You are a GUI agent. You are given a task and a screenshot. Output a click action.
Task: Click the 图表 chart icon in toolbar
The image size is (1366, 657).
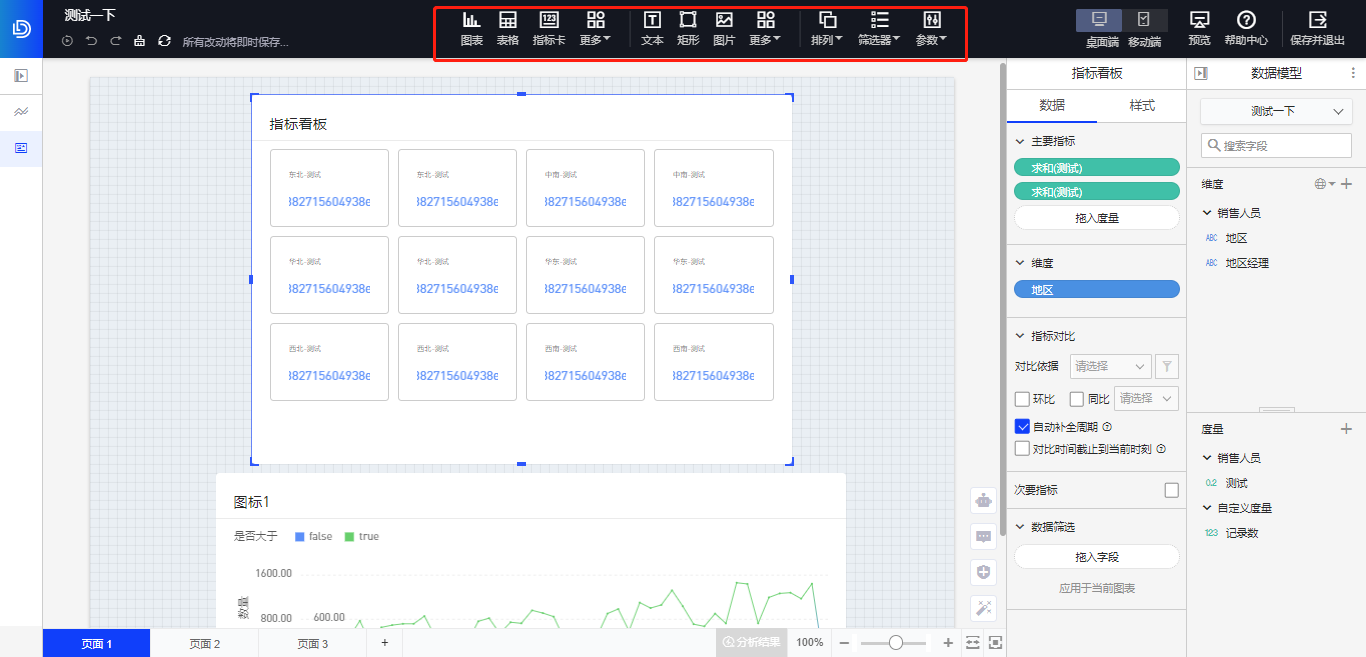(x=471, y=28)
